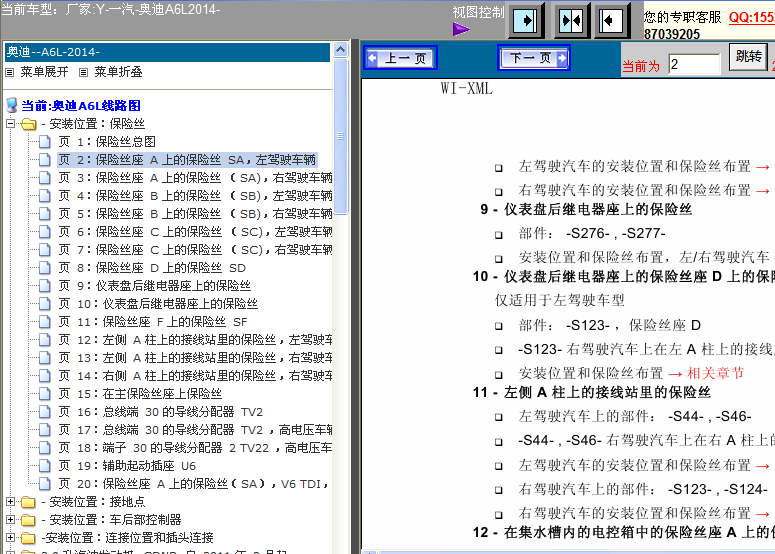
Task: Click heading 9 - 仪表盘后继电器座上的保险丝
Action: pyautogui.click(x=586, y=209)
